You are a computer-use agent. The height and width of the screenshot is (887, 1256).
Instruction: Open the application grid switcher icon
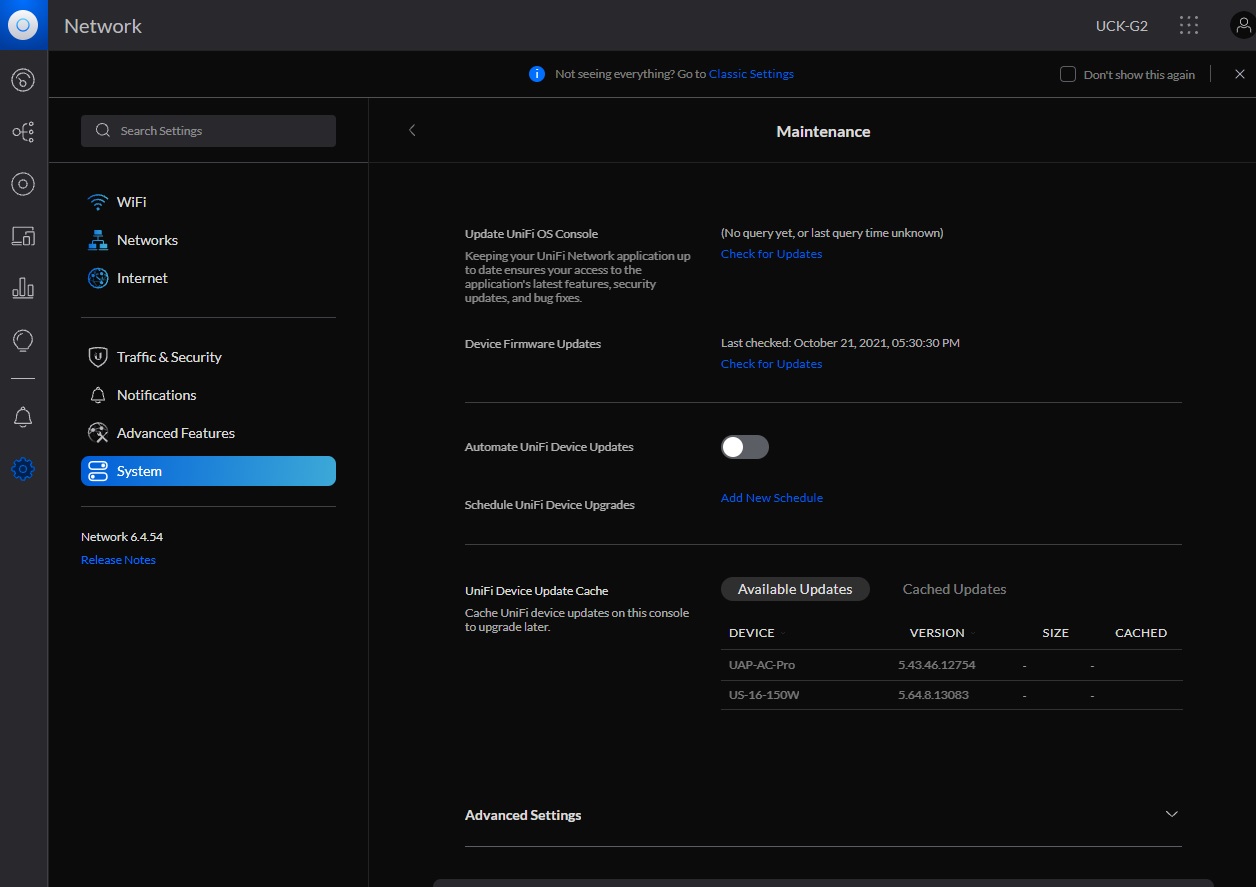[x=1189, y=25]
